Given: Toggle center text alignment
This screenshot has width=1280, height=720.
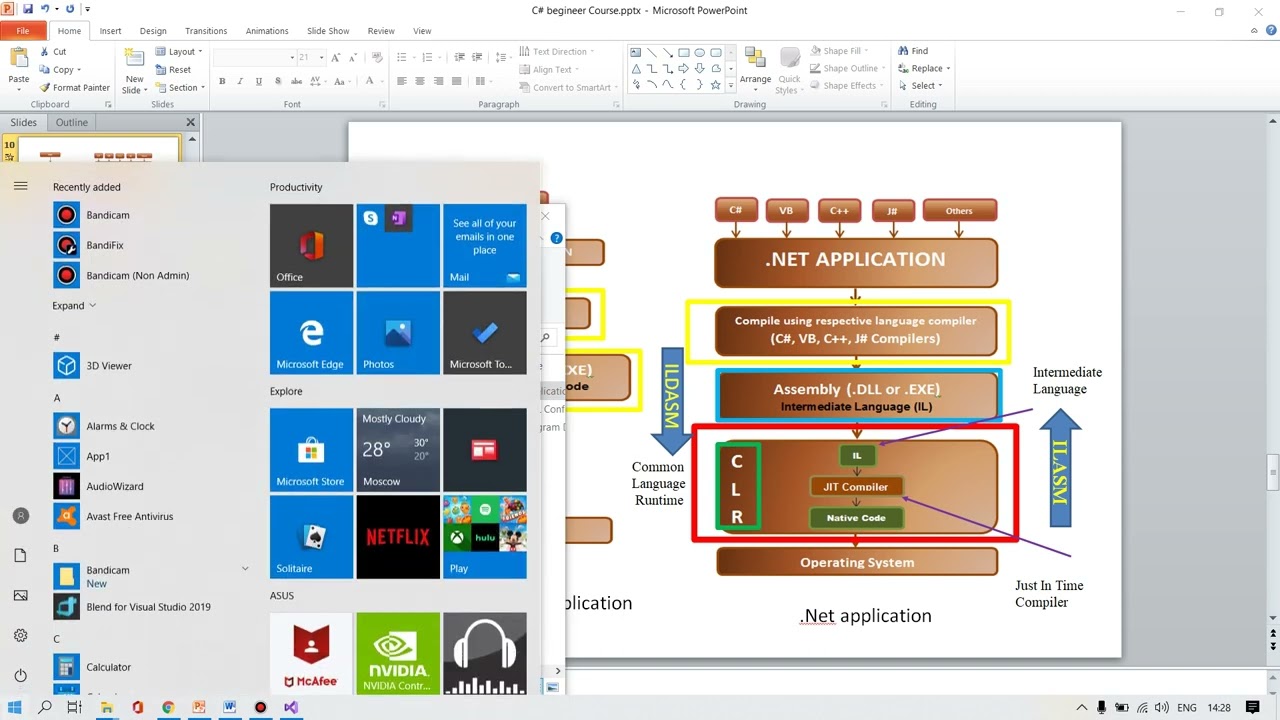Looking at the screenshot, I should click(420, 81).
